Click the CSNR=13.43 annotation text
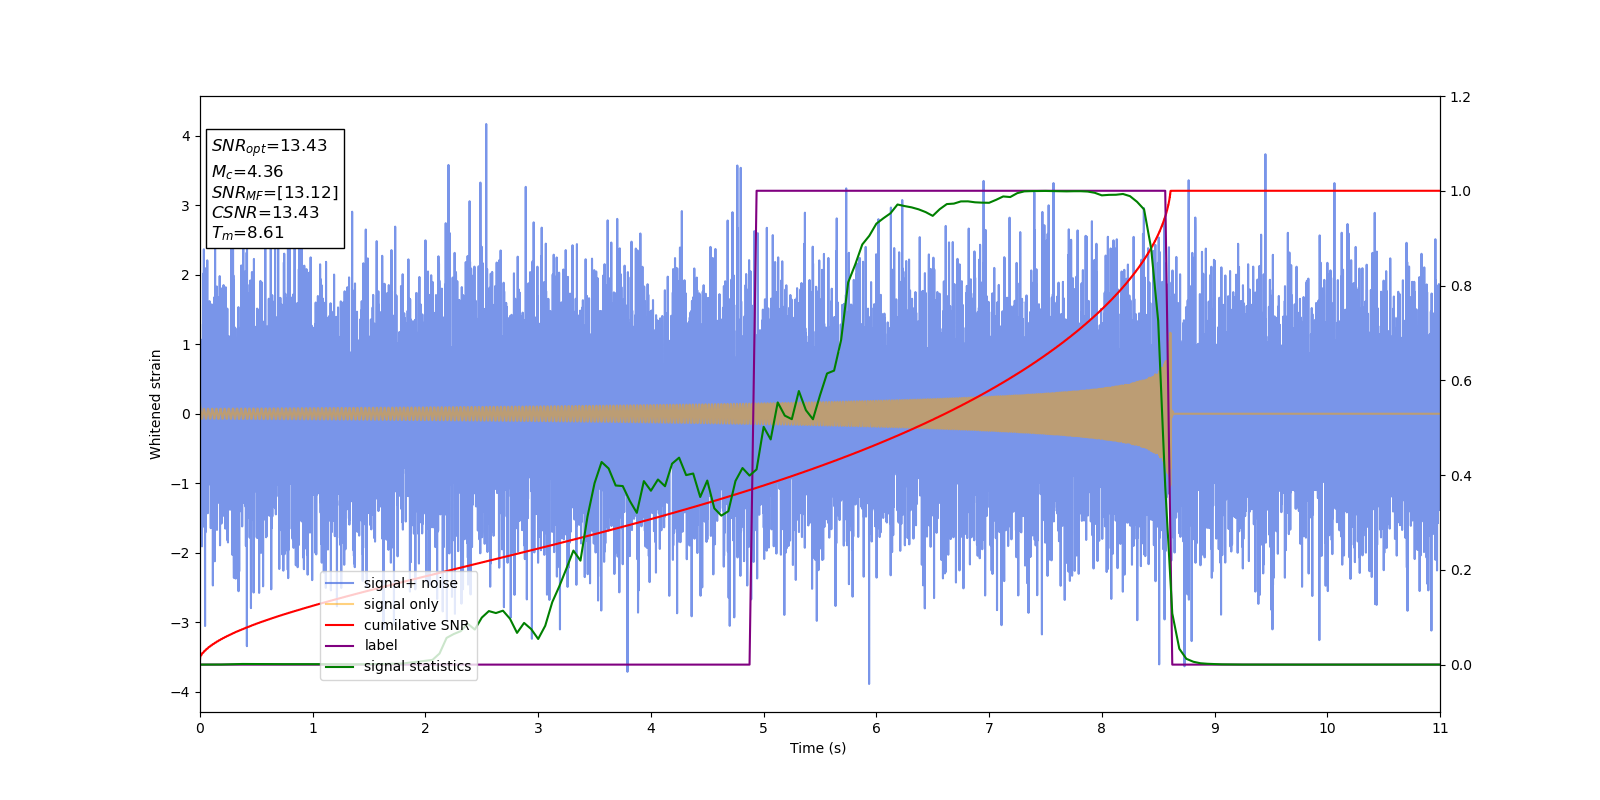The height and width of the screenshot is (800, 1600). coord(265,213)
